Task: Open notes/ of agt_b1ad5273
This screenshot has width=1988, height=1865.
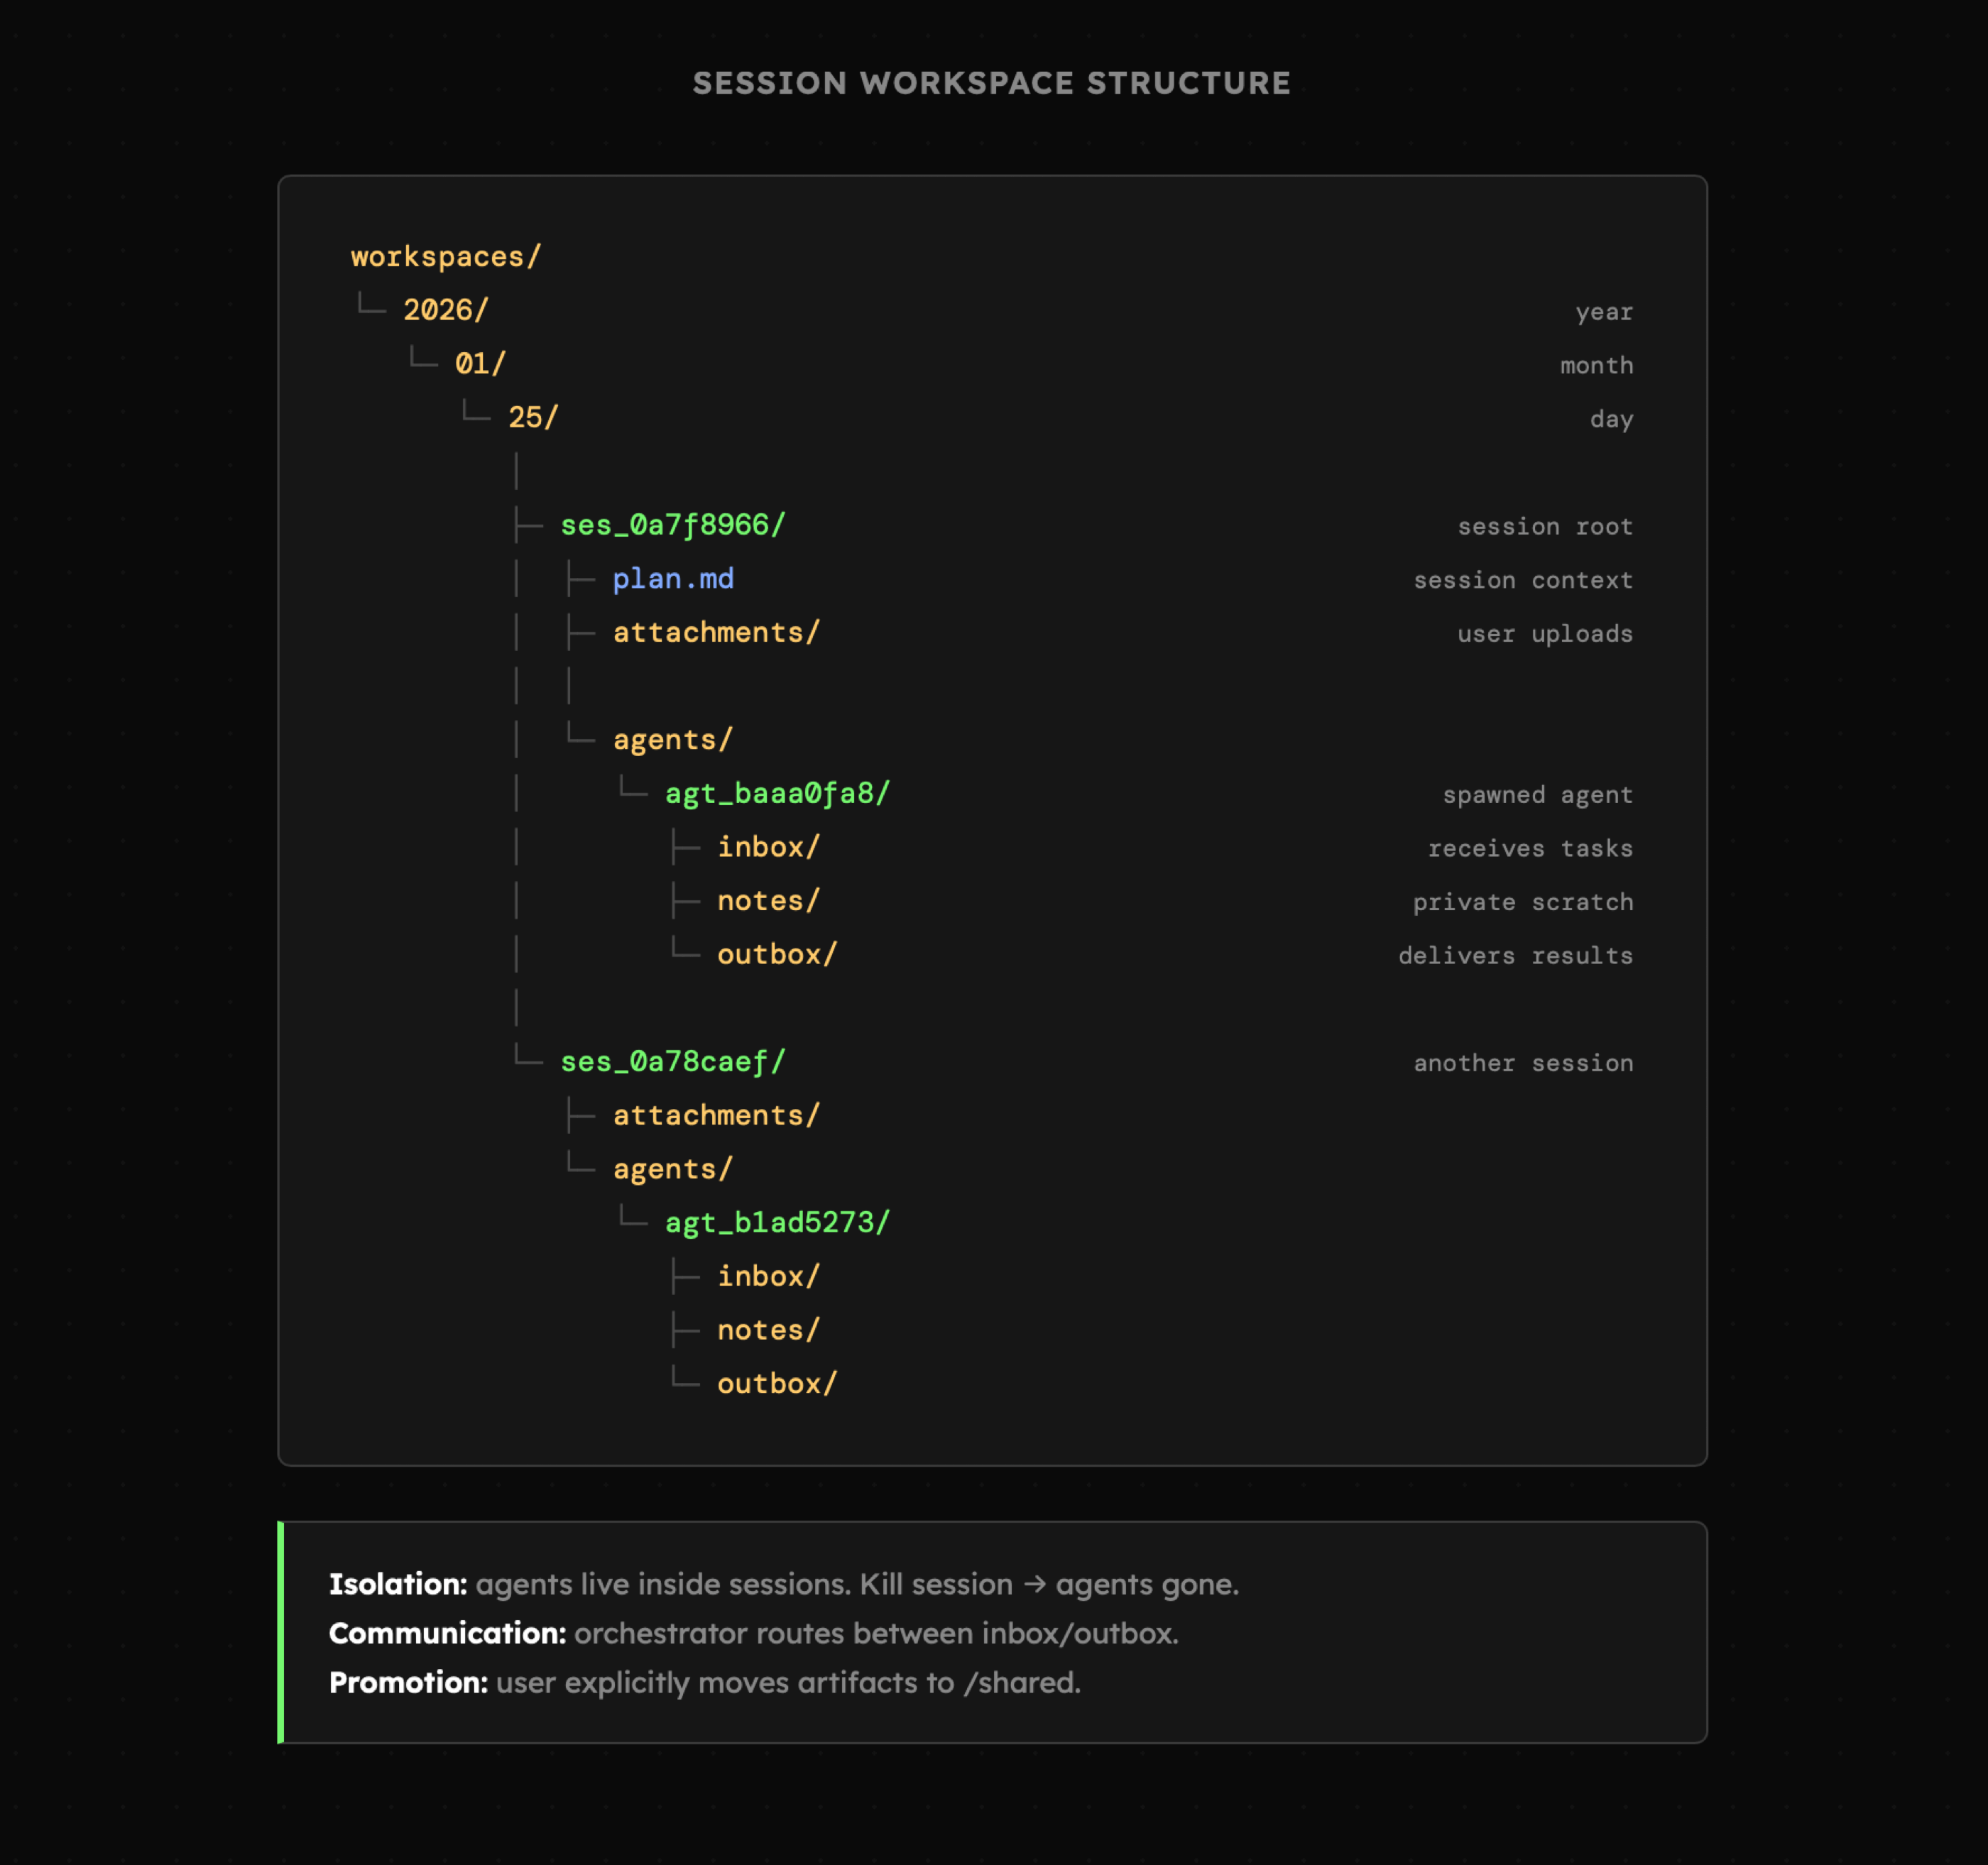Action: pos(767,1330)
